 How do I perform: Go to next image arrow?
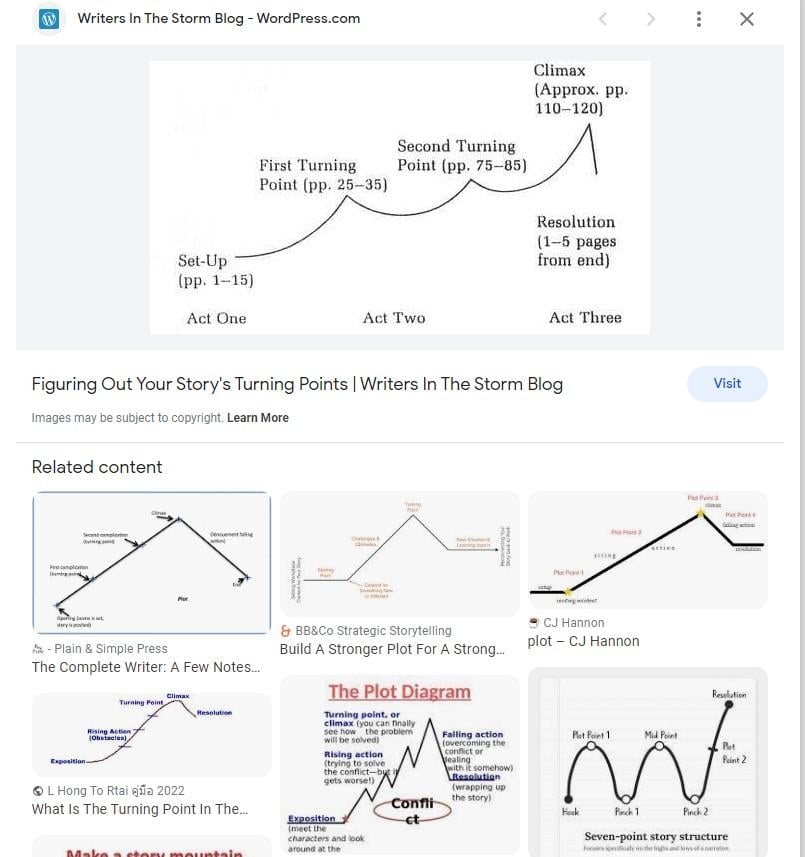pos(651,19)
